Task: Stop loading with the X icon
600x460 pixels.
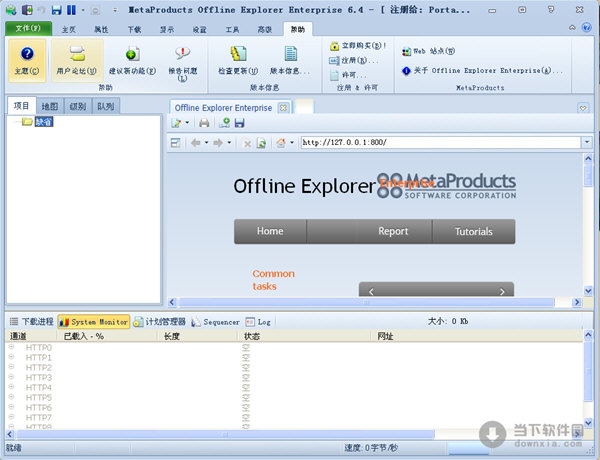Action: [x=247, y=144]
